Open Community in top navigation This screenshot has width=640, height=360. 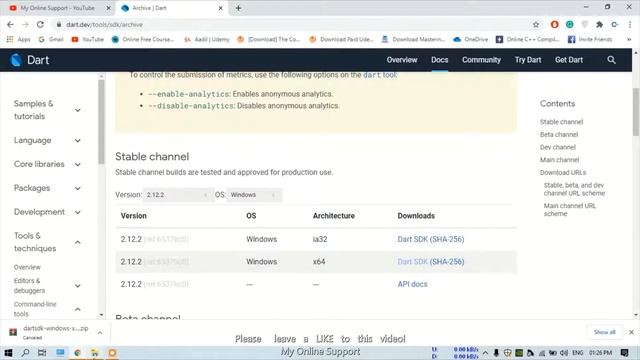[x=481, y=60]
